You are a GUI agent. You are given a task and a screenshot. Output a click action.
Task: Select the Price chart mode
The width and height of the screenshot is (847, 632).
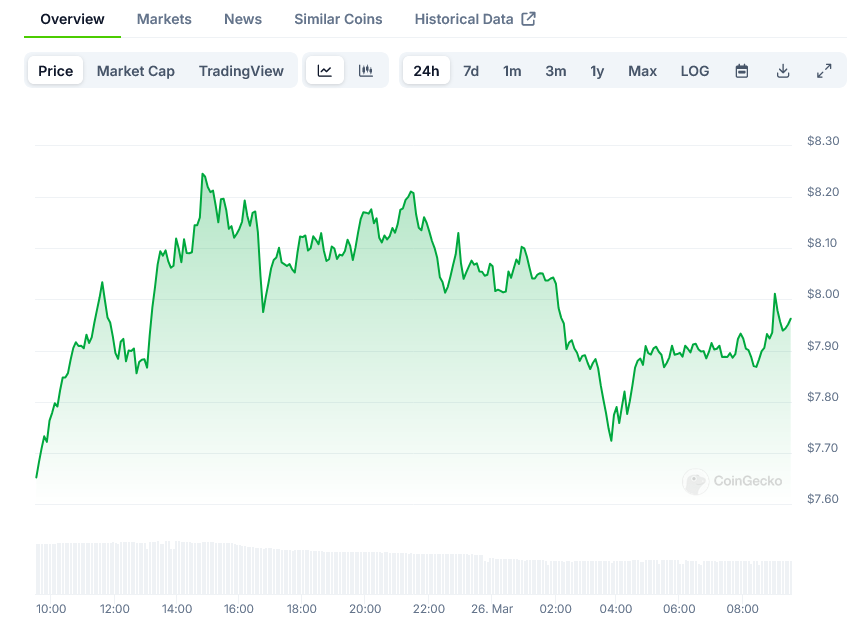(x=56, y=71)
